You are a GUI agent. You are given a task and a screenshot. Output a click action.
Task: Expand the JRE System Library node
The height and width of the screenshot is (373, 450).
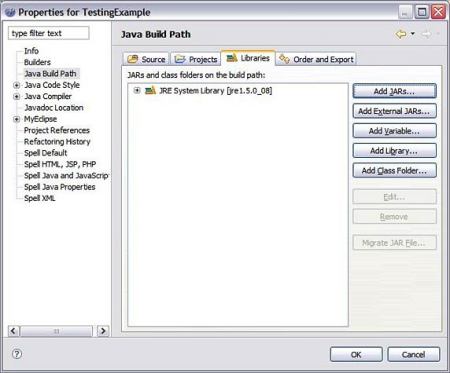(137, 90)
